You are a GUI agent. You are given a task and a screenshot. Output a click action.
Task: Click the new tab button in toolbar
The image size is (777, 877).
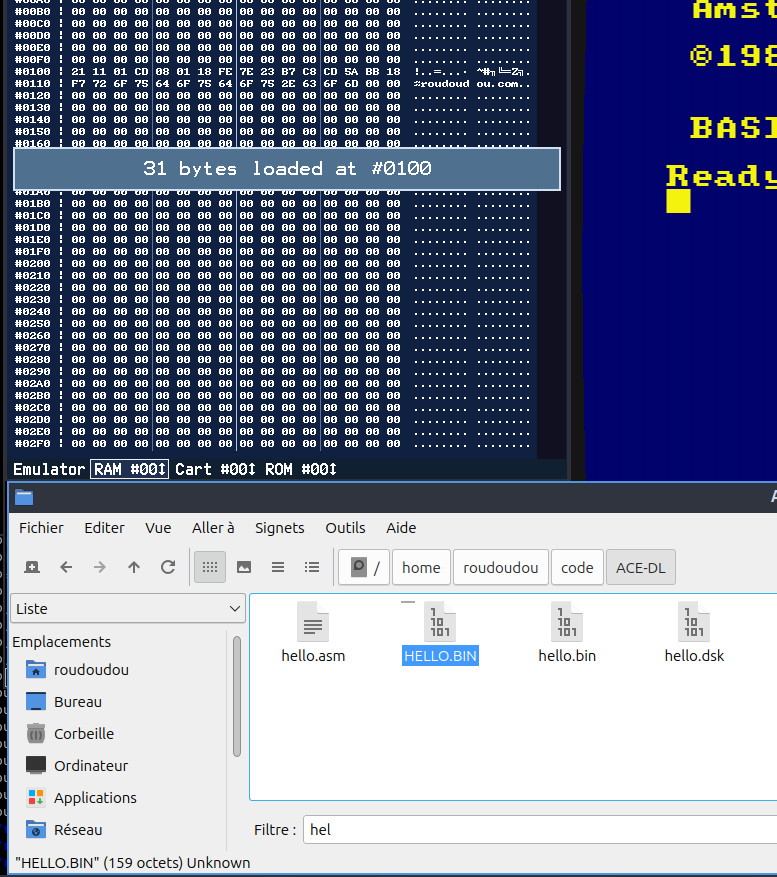(32, 567)
